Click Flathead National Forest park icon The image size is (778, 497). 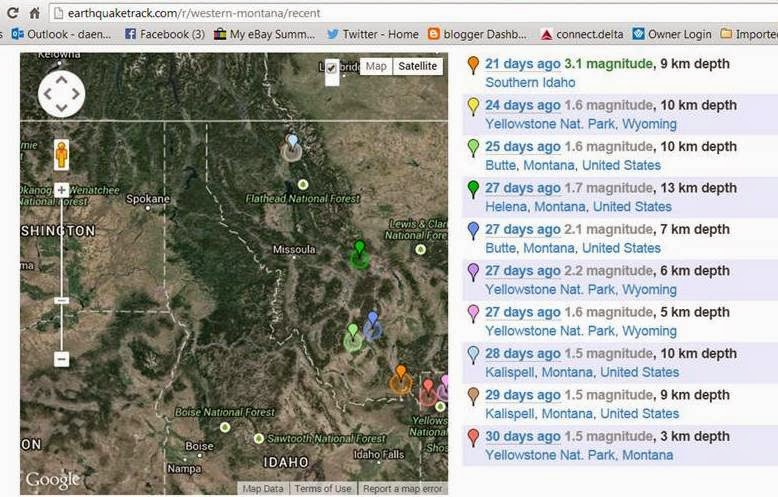pyautogui.click(x=303, y=185)
